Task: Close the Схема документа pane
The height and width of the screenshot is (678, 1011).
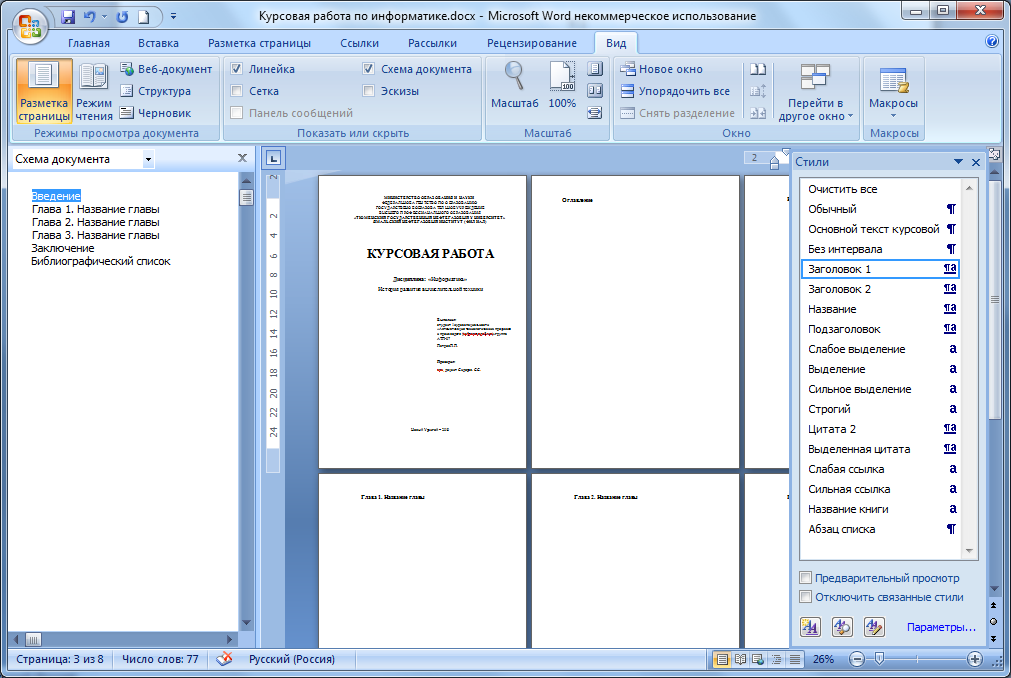Action: pos(242,158)
